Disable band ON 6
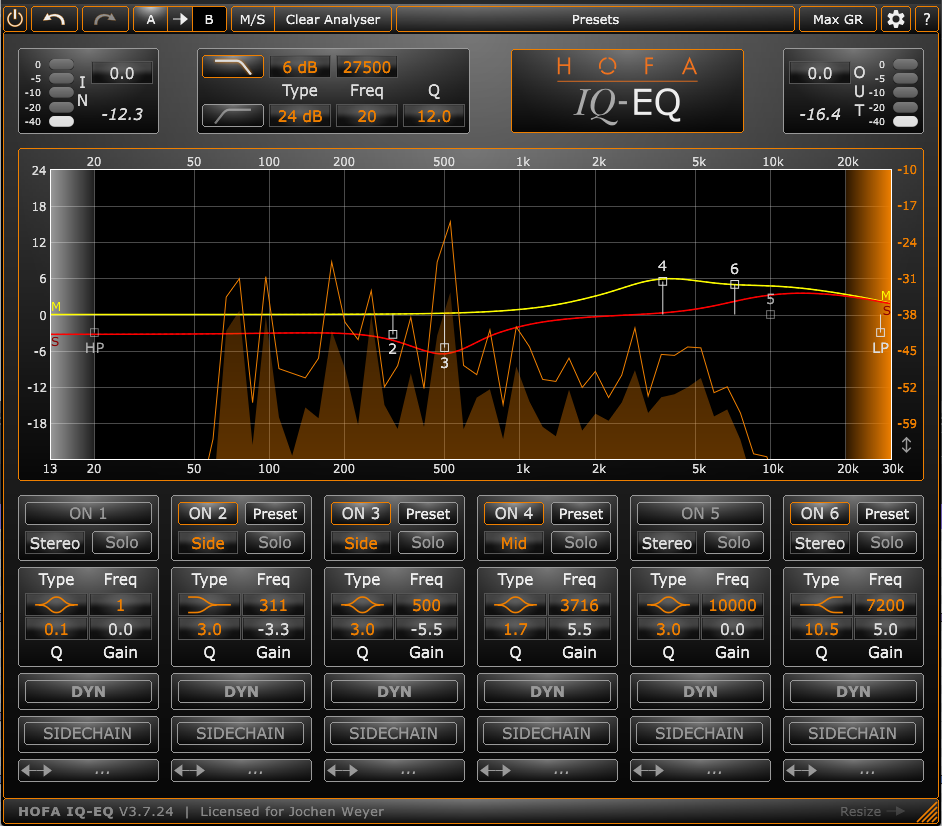 [820, 514]
